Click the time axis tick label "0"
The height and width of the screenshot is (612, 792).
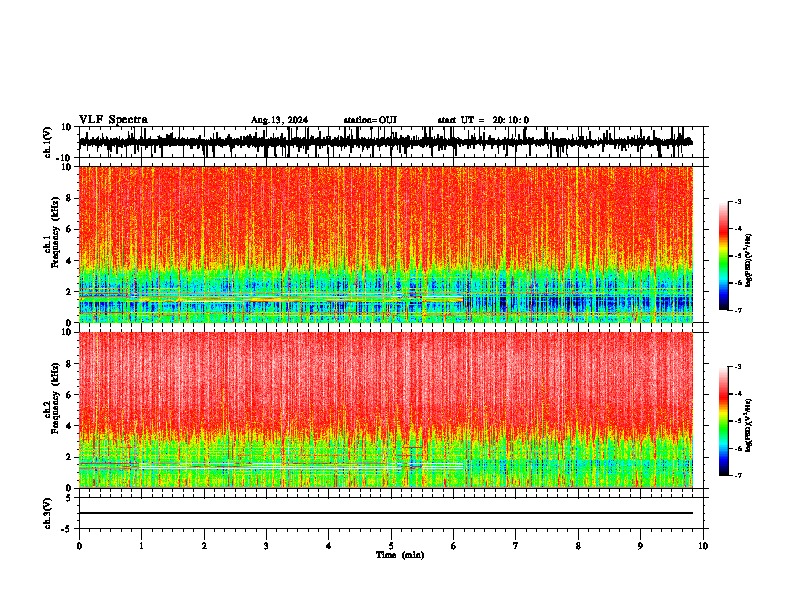click(79, 546)
